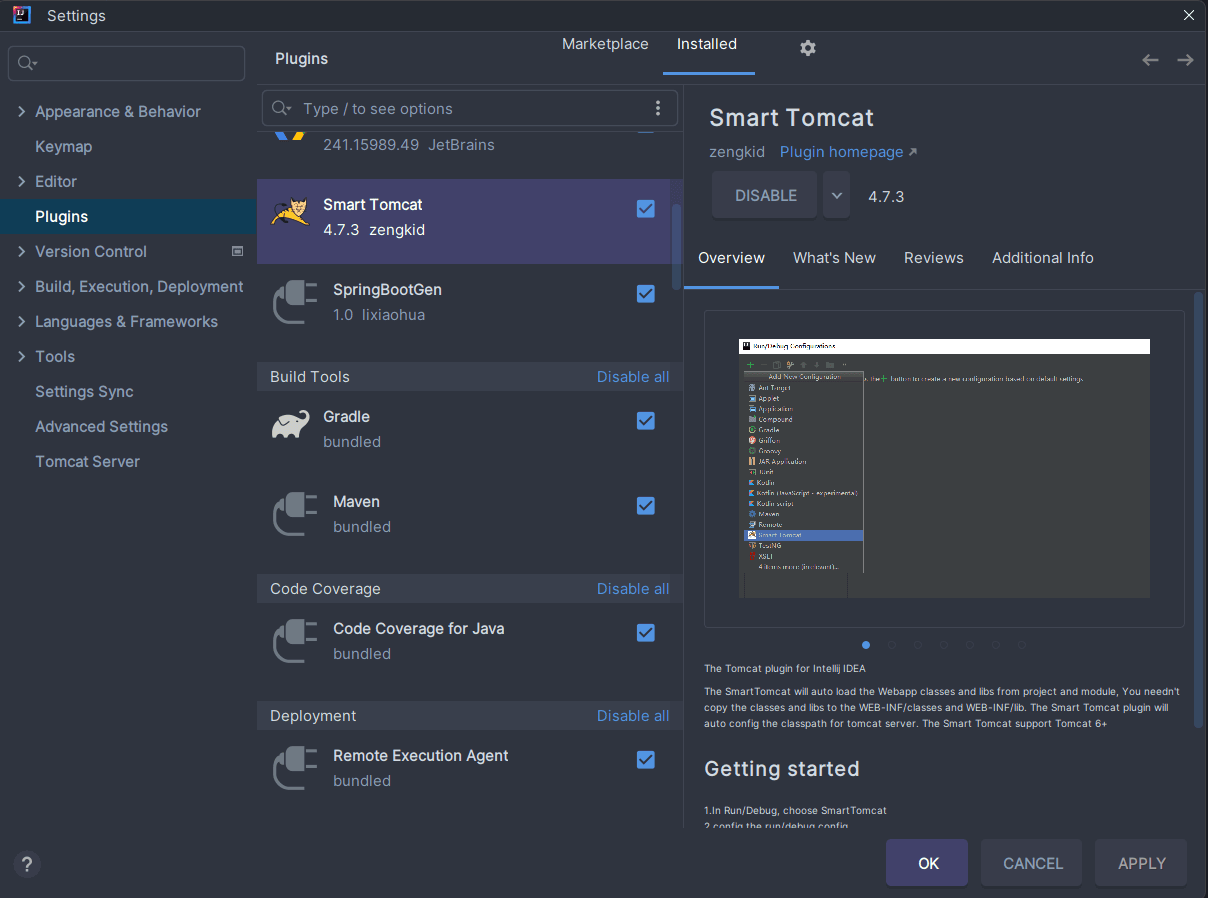The image size is (1208, 898).
Task: Click the Code Coverage for Java plug icon
Action: click(x=295, y=641)
